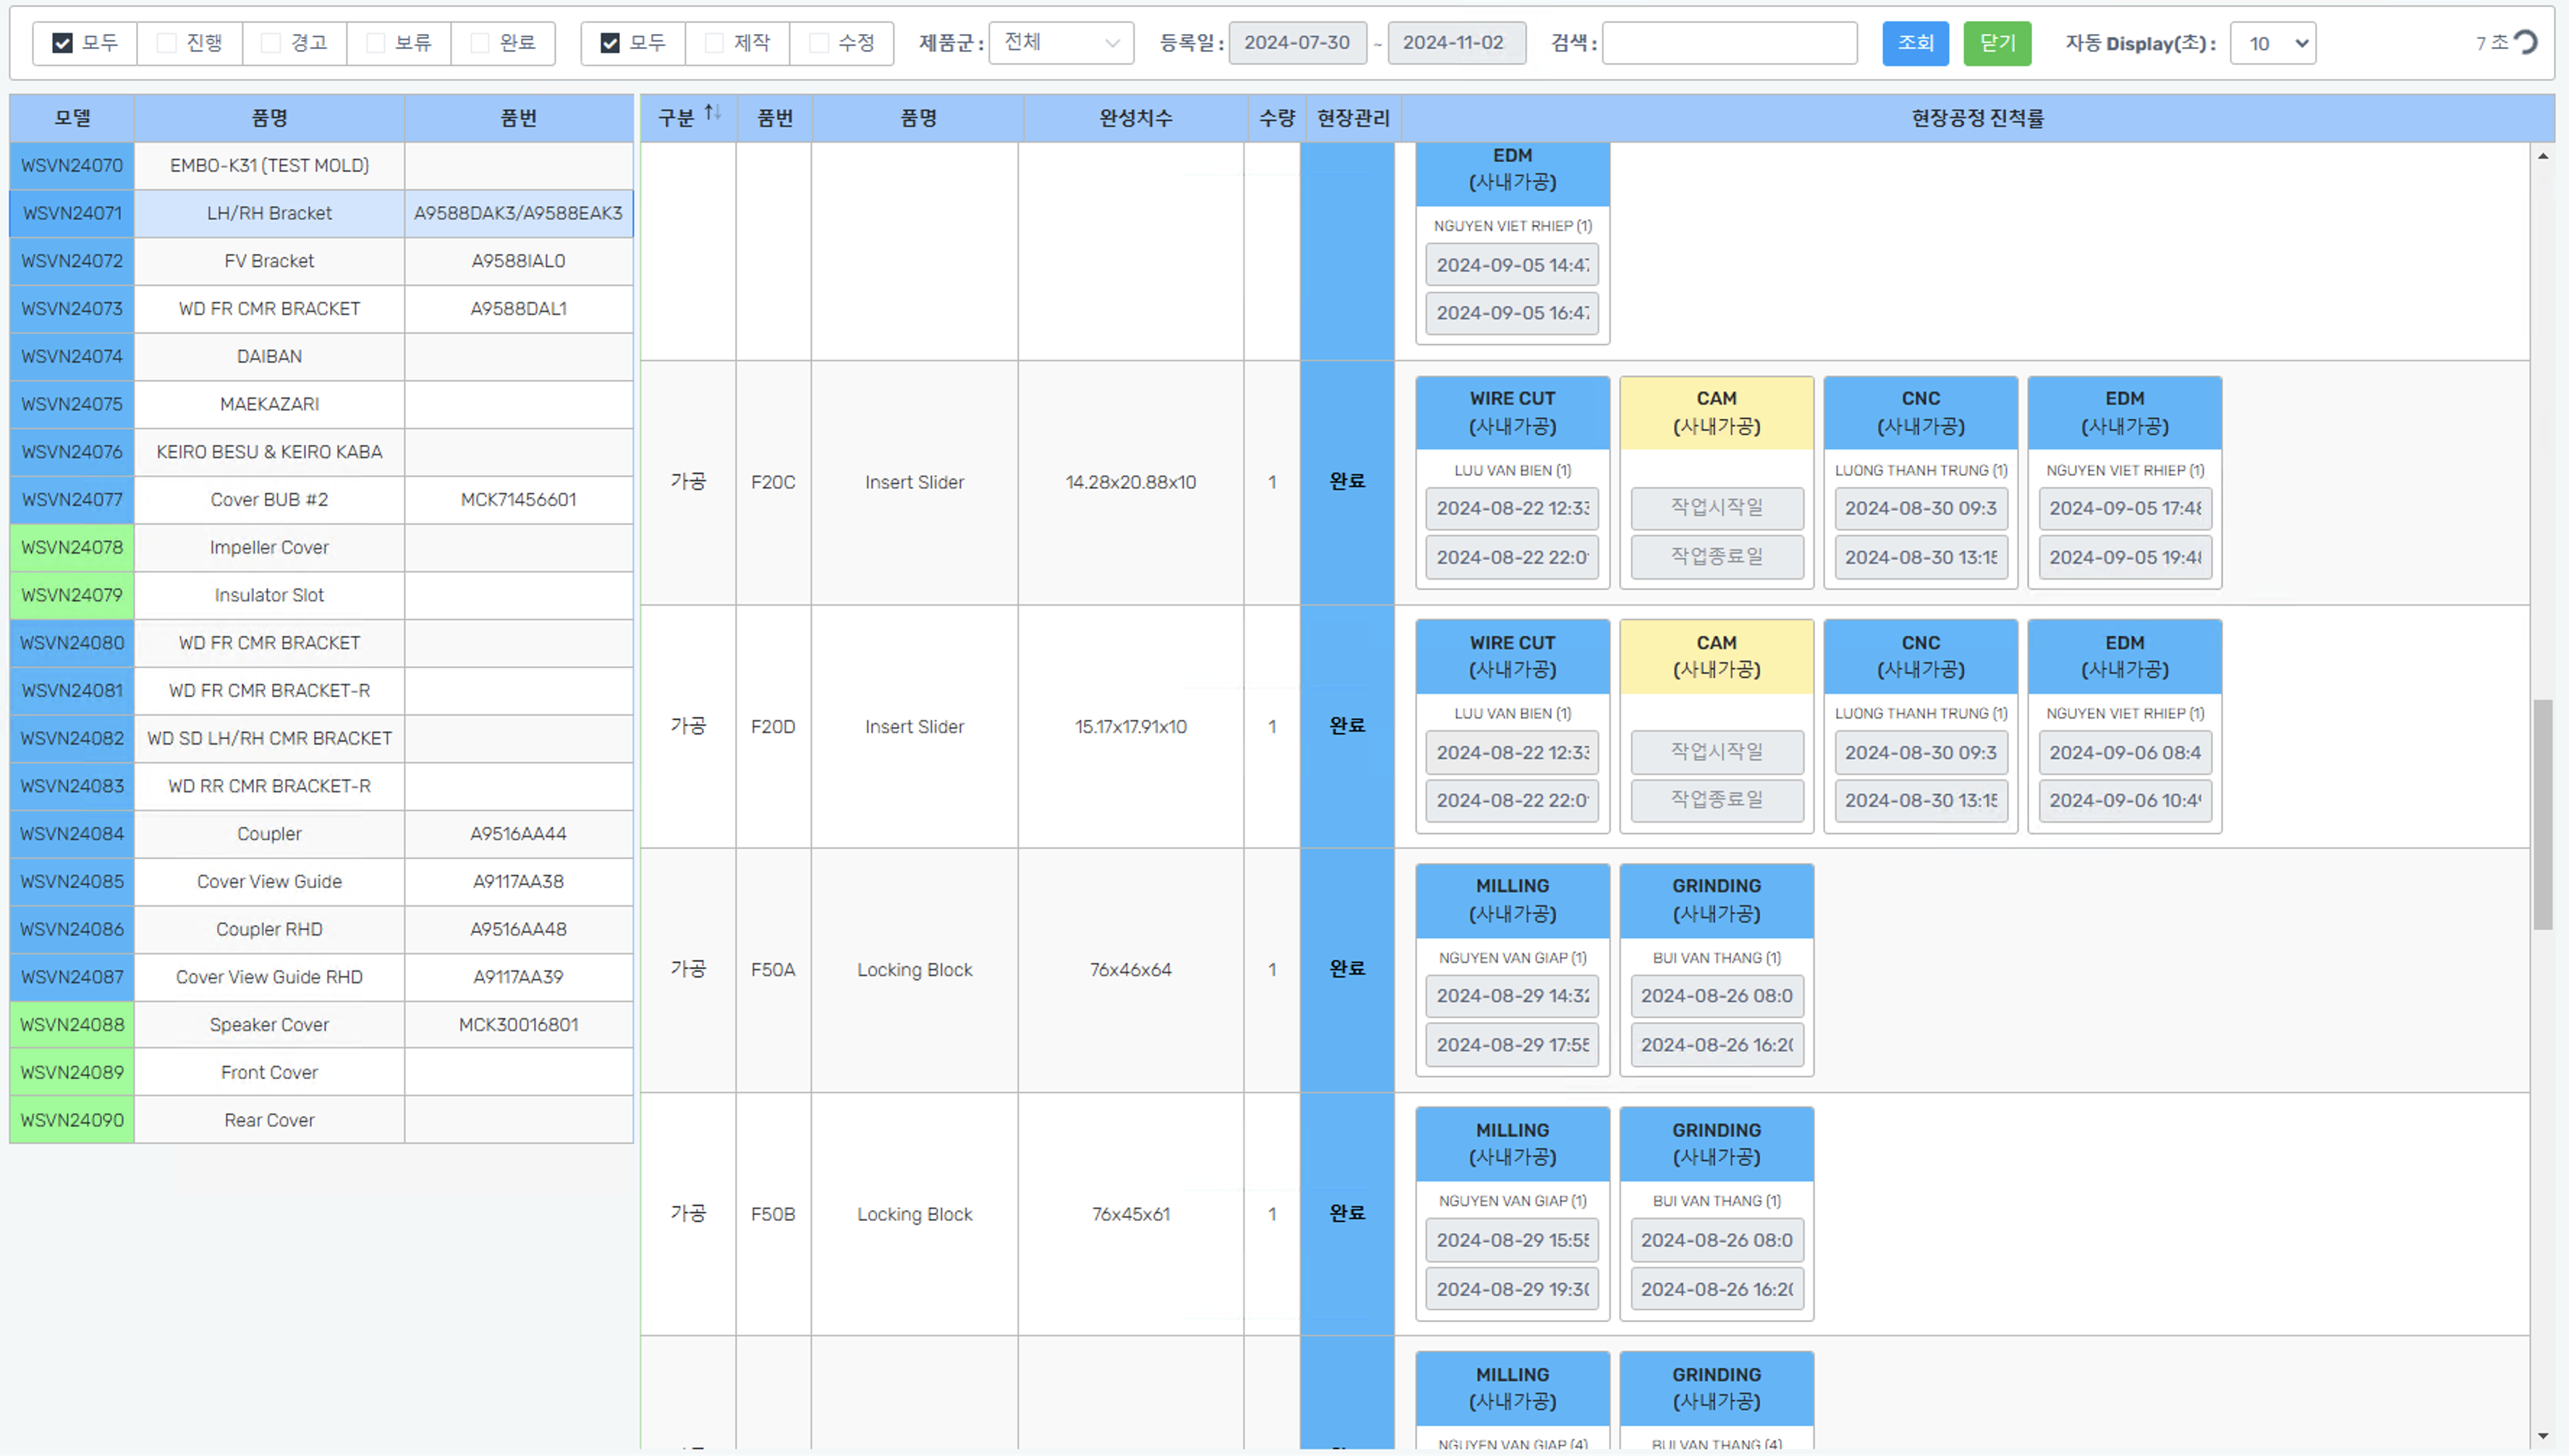Check the 진행 status filter checkbox
Screen dimensions: 2569x1456
pos(167,43)
